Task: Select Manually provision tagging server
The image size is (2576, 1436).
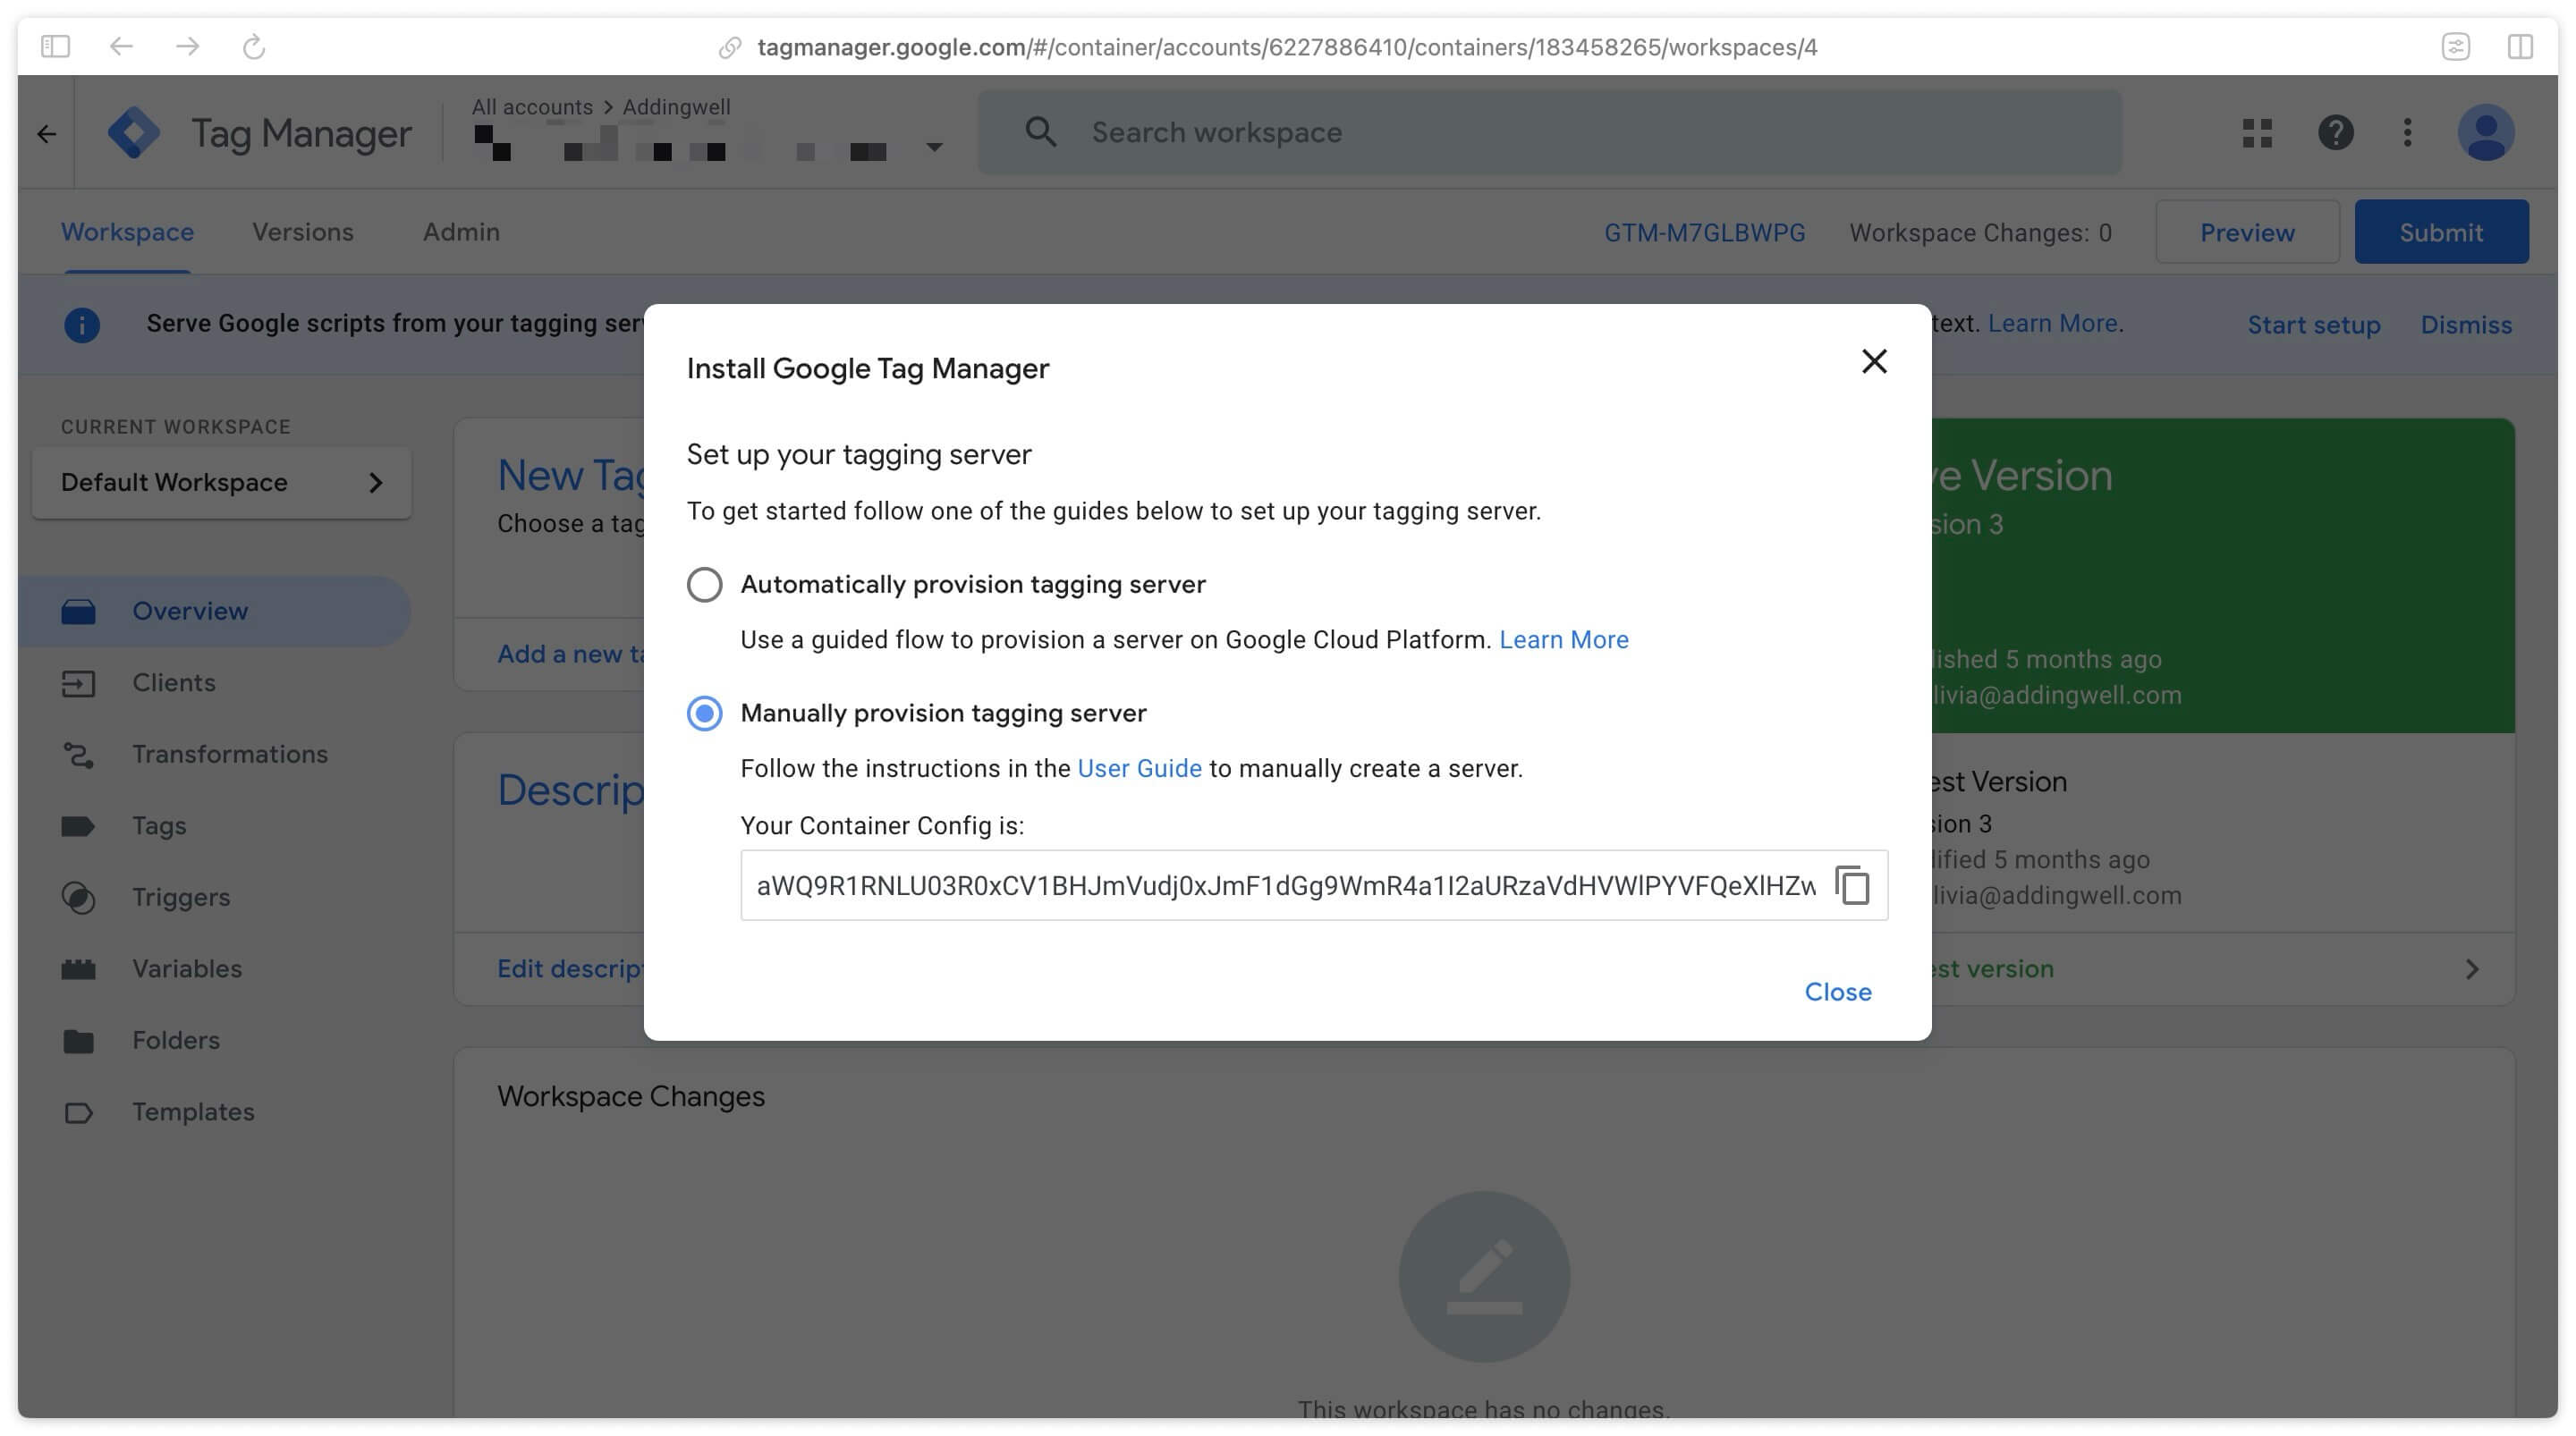Action: pos(702,711)
